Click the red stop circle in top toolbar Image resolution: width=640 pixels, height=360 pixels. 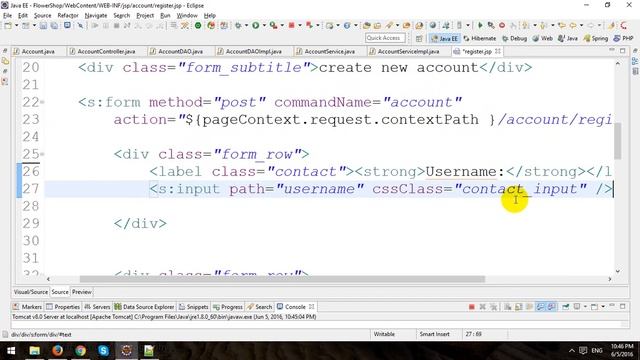click(x=502, y=25)
